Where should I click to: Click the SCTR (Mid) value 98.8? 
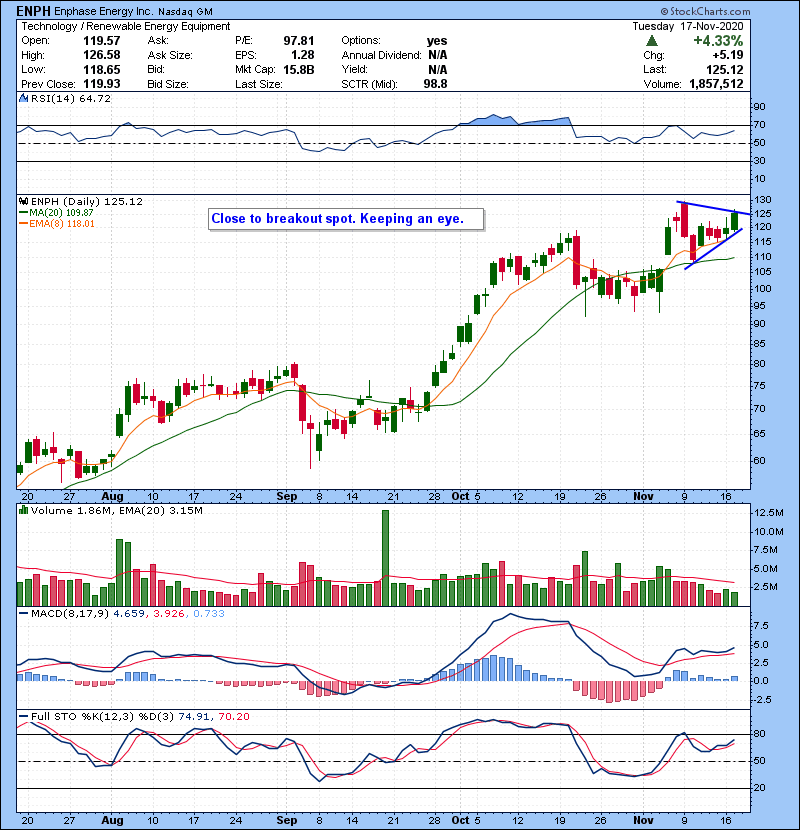[435, 84]
